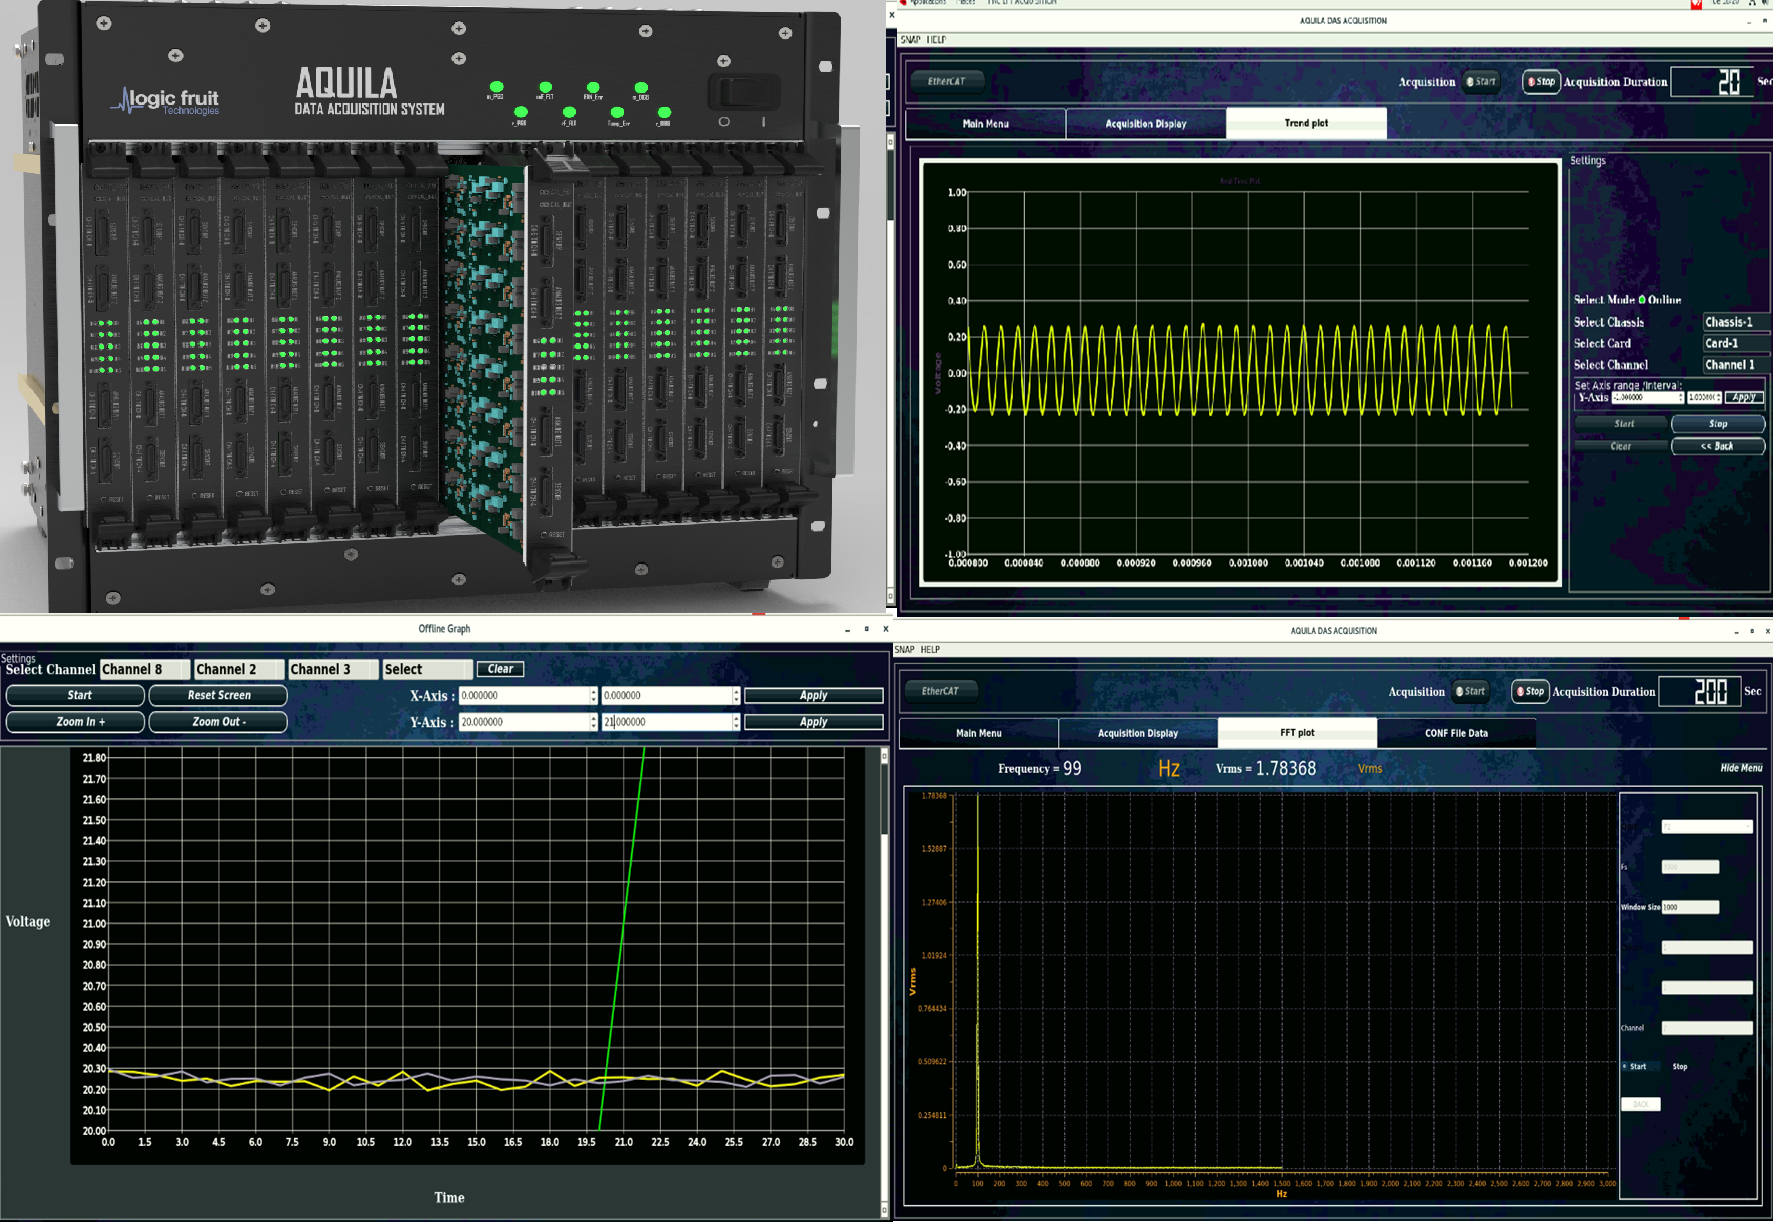Viewport: 1773px width, 1223px height.
Task: Open SNAP menu in FFT plot window
Action: coord(904,650)
